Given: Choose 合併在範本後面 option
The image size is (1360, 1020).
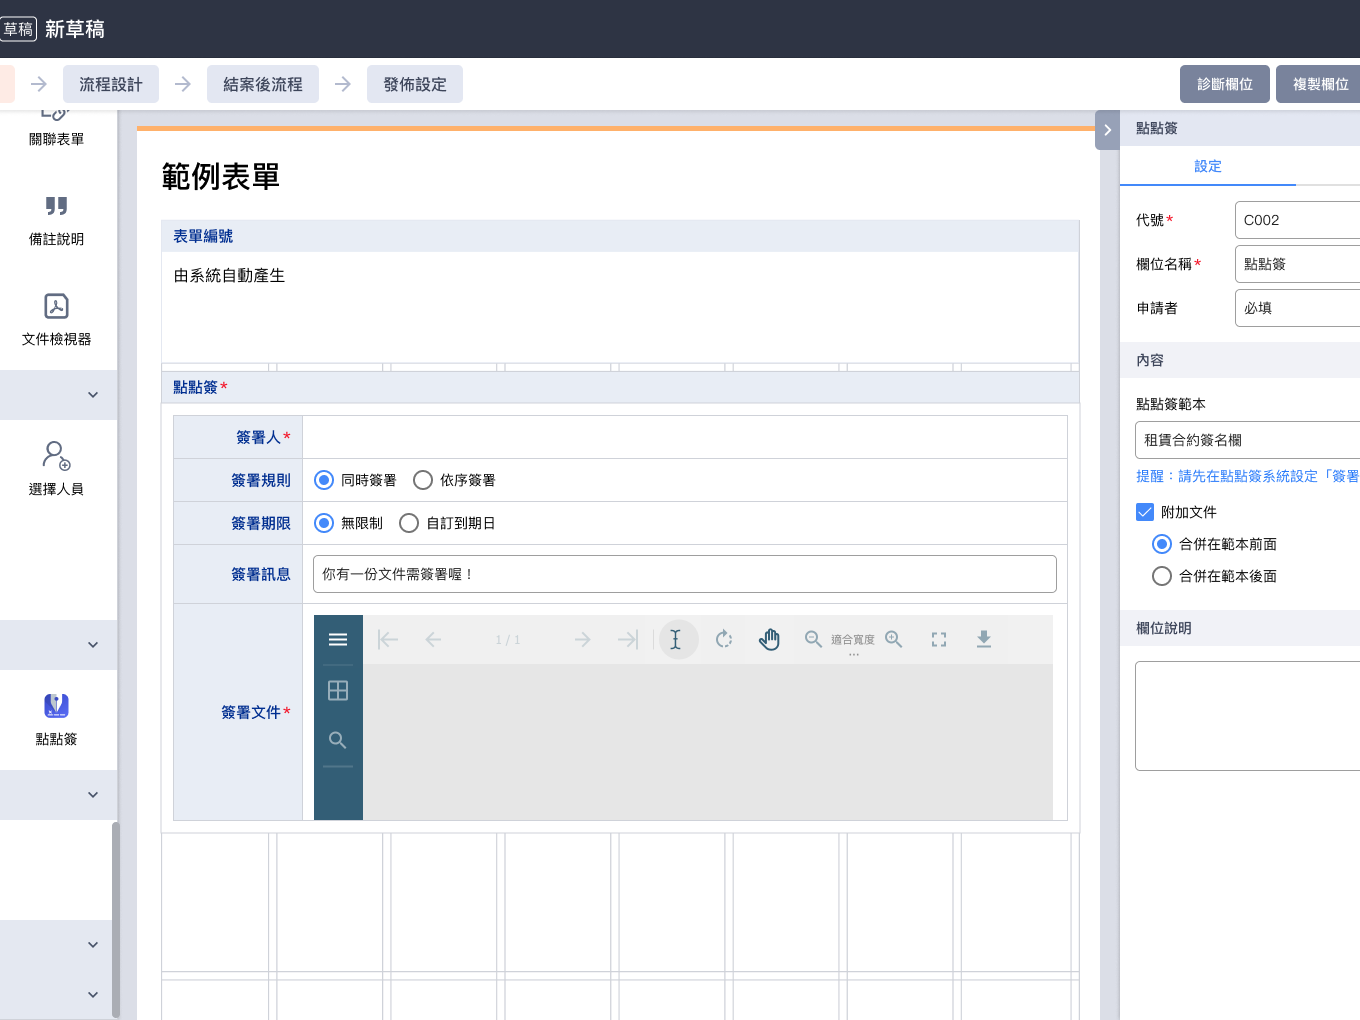Looking at the screenshot, I should pos(1162,576).
